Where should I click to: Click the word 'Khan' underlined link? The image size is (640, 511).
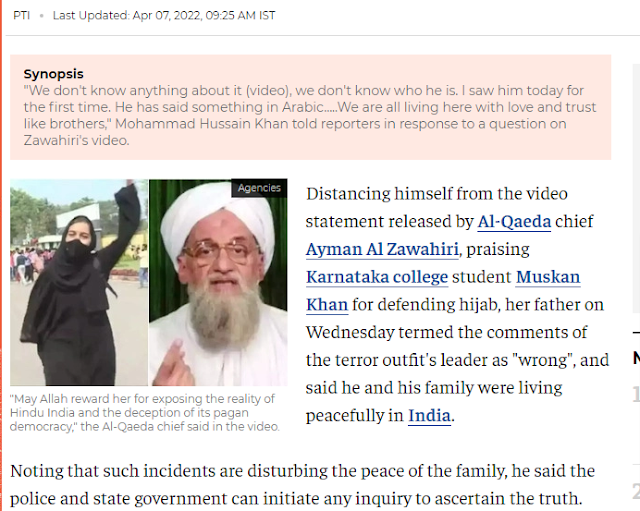(327, 304)
